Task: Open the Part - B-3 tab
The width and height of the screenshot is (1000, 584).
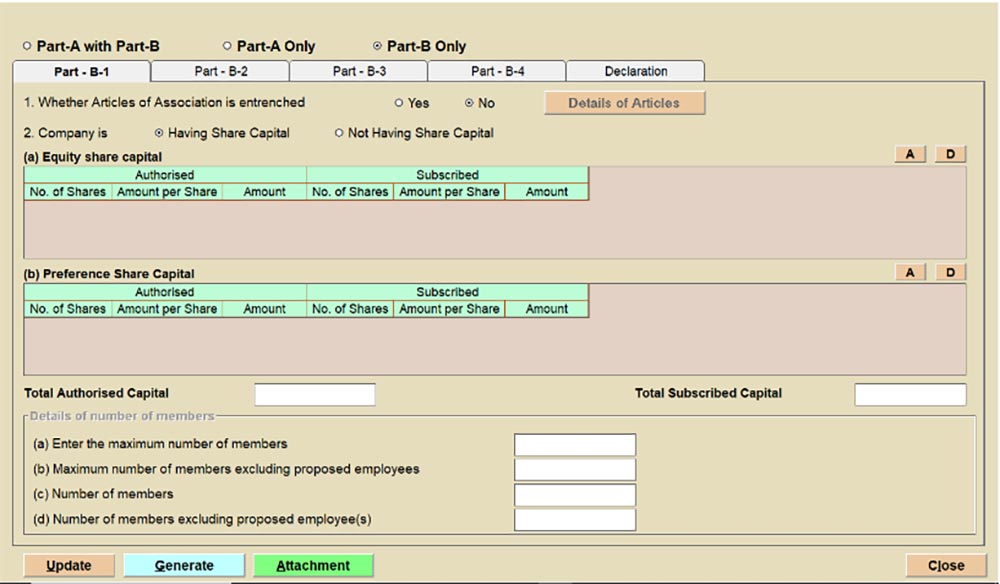Action: (359, 72)
